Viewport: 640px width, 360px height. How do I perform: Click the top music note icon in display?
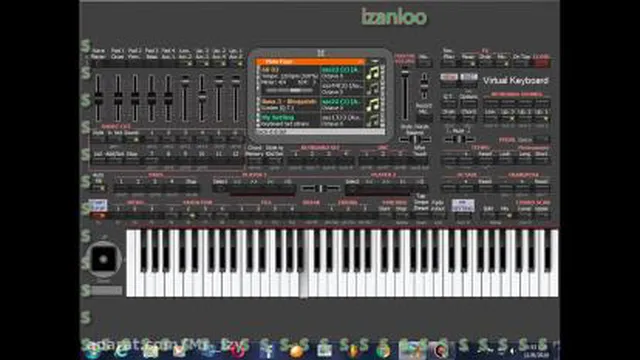click(x=372, y=73)
